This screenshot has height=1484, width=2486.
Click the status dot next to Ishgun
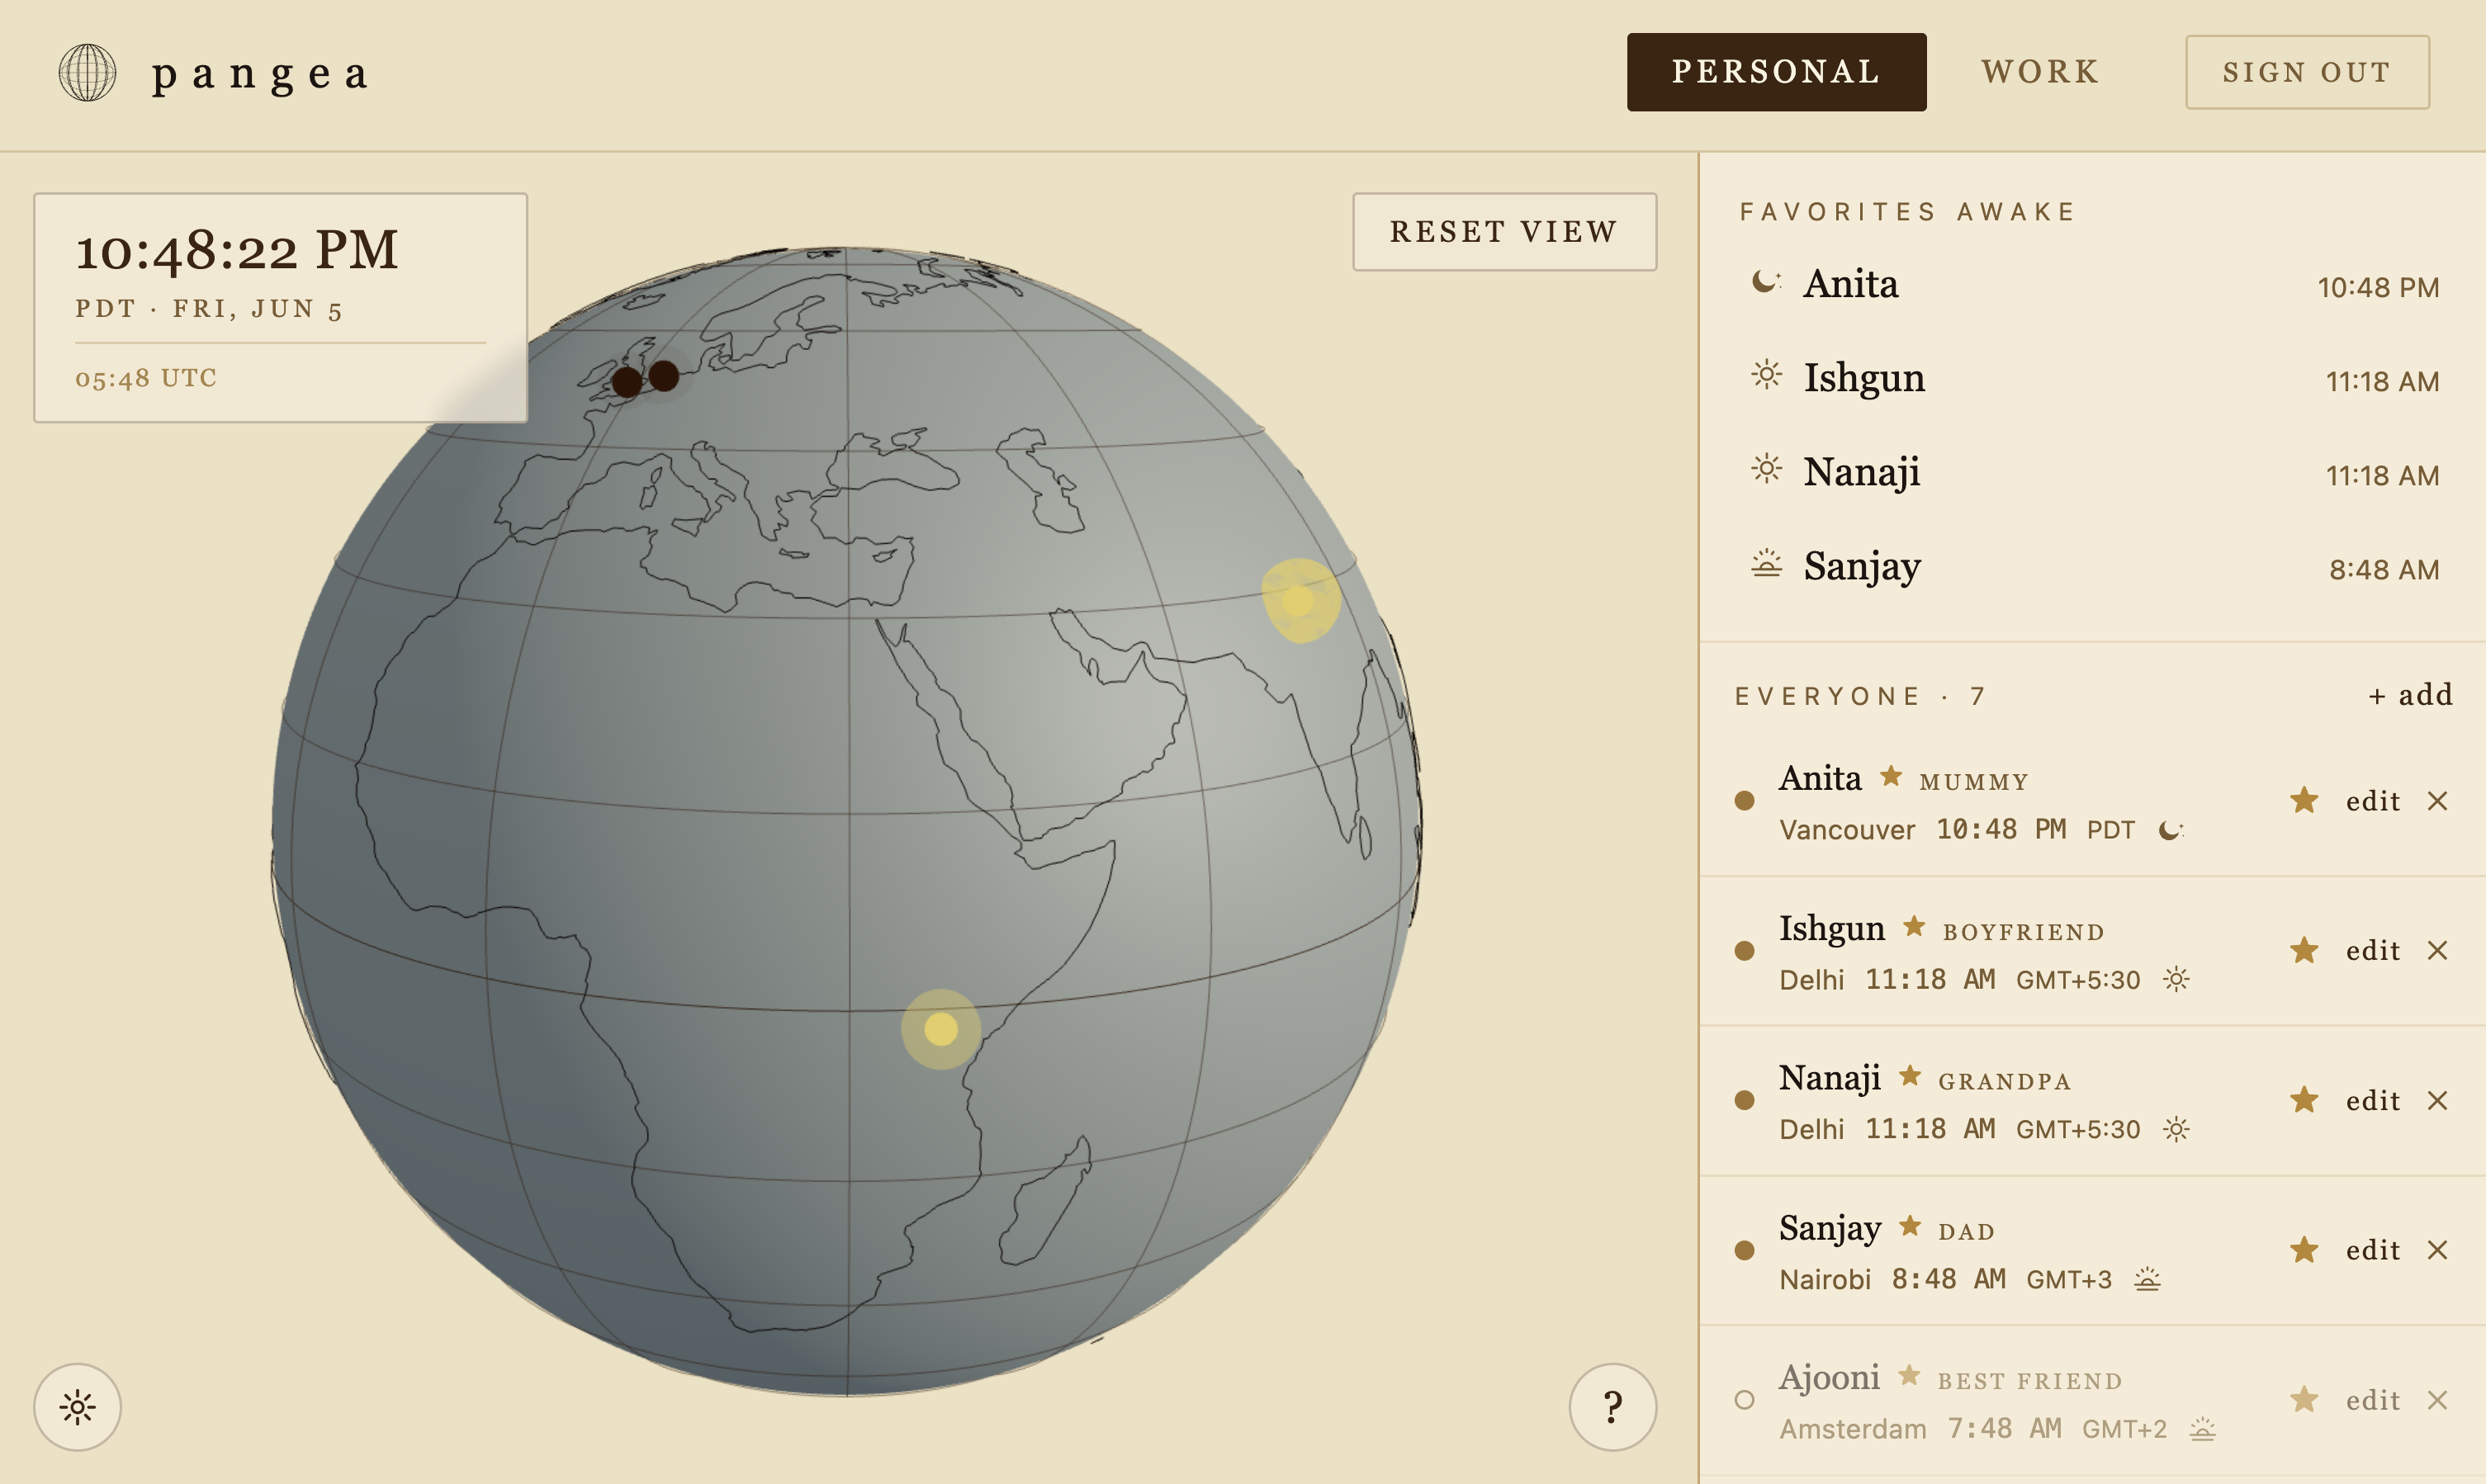[1744, 951]
